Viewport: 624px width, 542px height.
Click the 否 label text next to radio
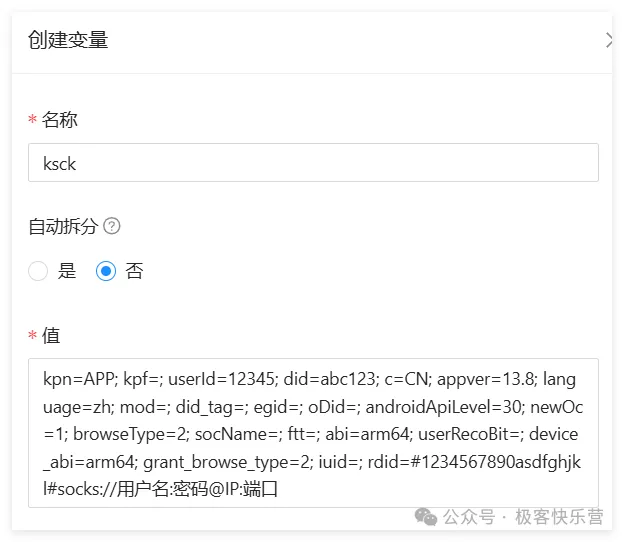pos(134,271)
